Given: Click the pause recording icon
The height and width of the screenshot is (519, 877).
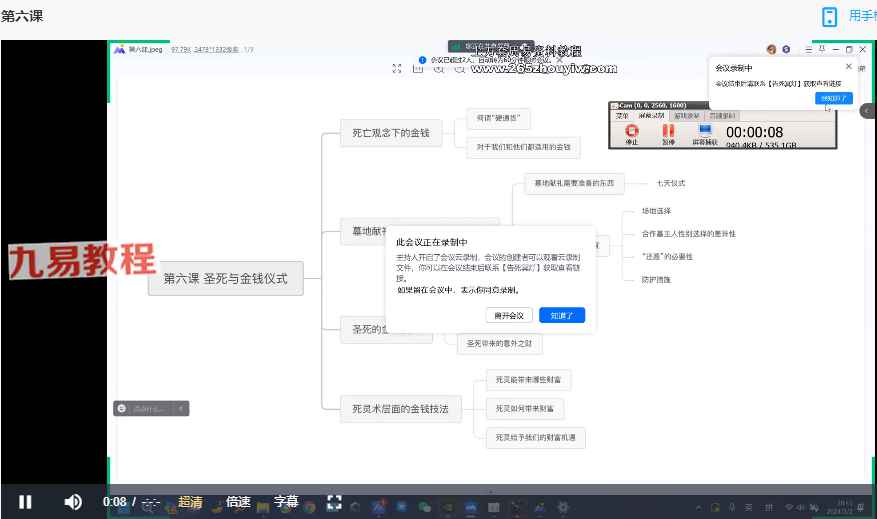Looking at the screenshot, I should tap(668, 131).
